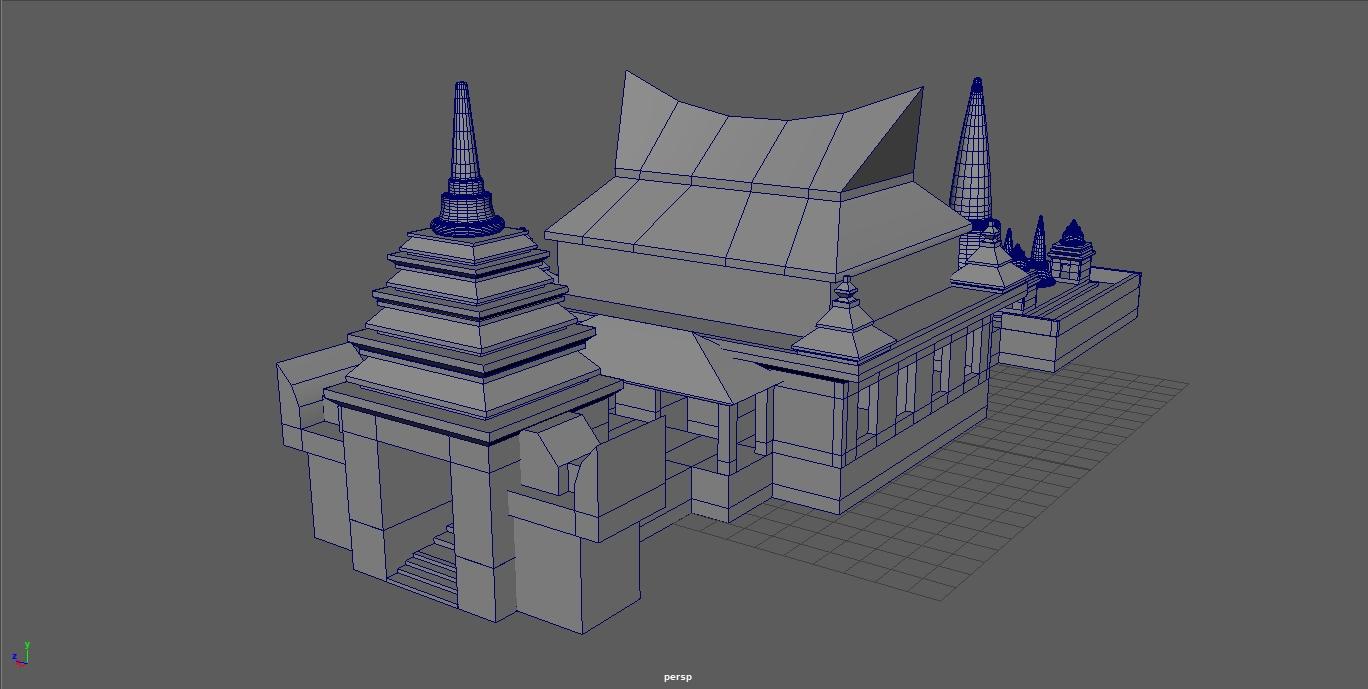Screen dimensions: 1368x689
Task: Click the XYZ axis orientation gizmo
Action: click(20, 655)
